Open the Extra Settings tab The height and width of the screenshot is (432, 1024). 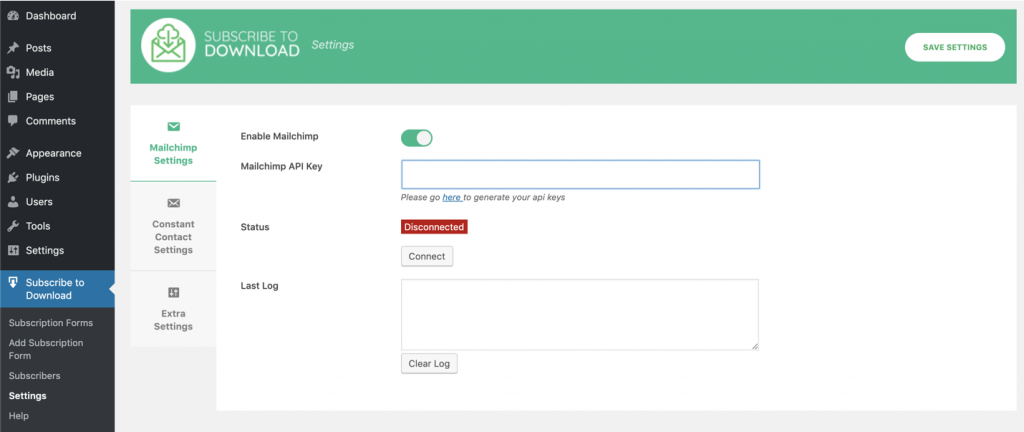[173, 308]
